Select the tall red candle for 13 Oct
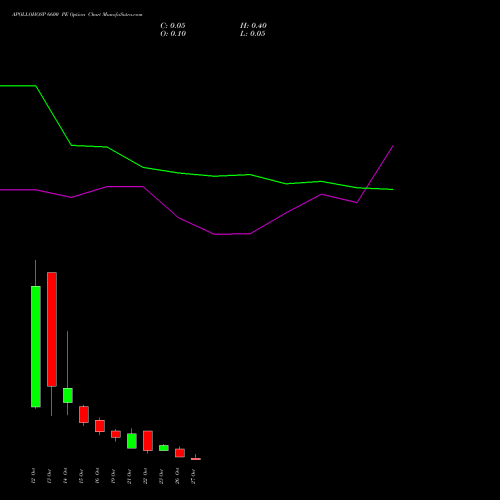 (52, 329)
